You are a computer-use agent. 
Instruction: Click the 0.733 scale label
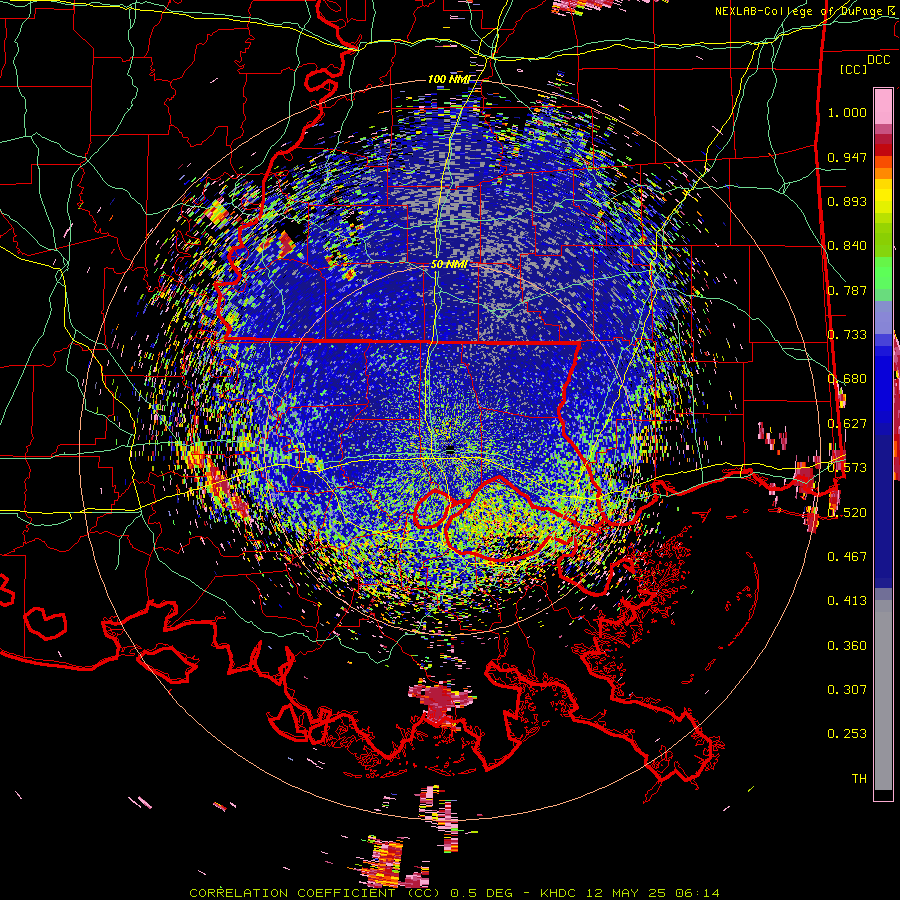[847, 335]
